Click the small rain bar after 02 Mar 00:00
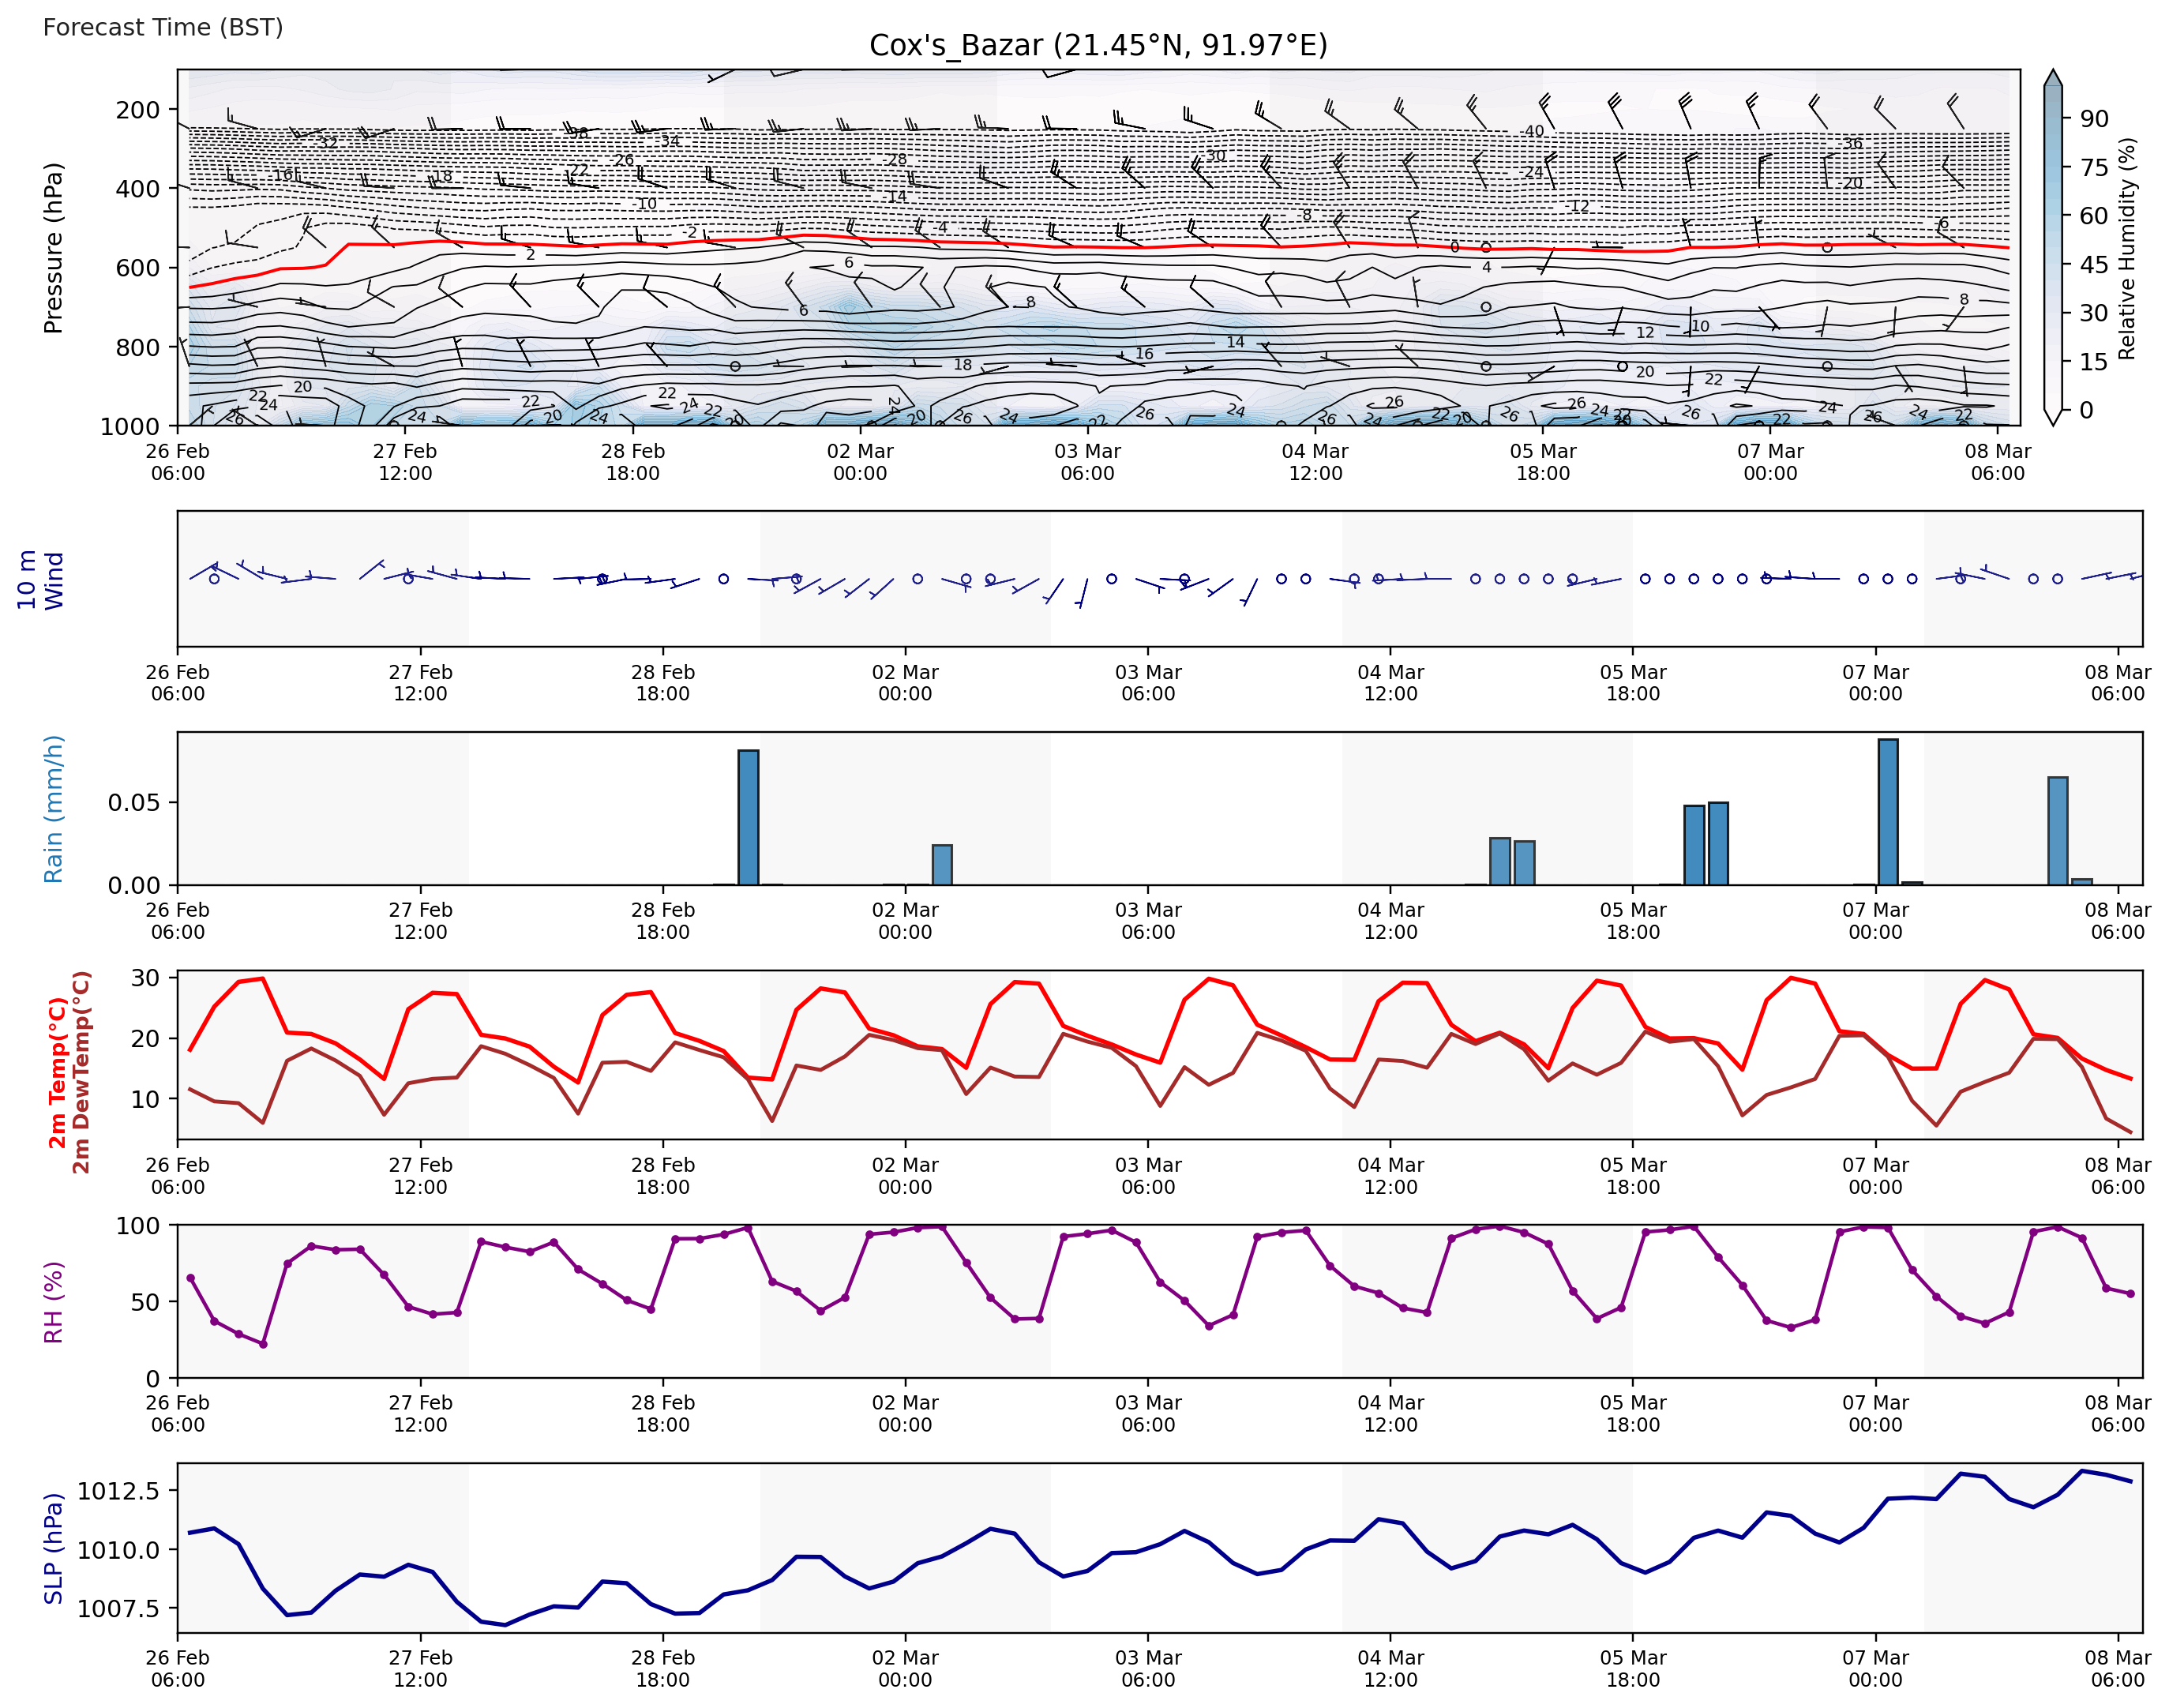 [942, 865]
